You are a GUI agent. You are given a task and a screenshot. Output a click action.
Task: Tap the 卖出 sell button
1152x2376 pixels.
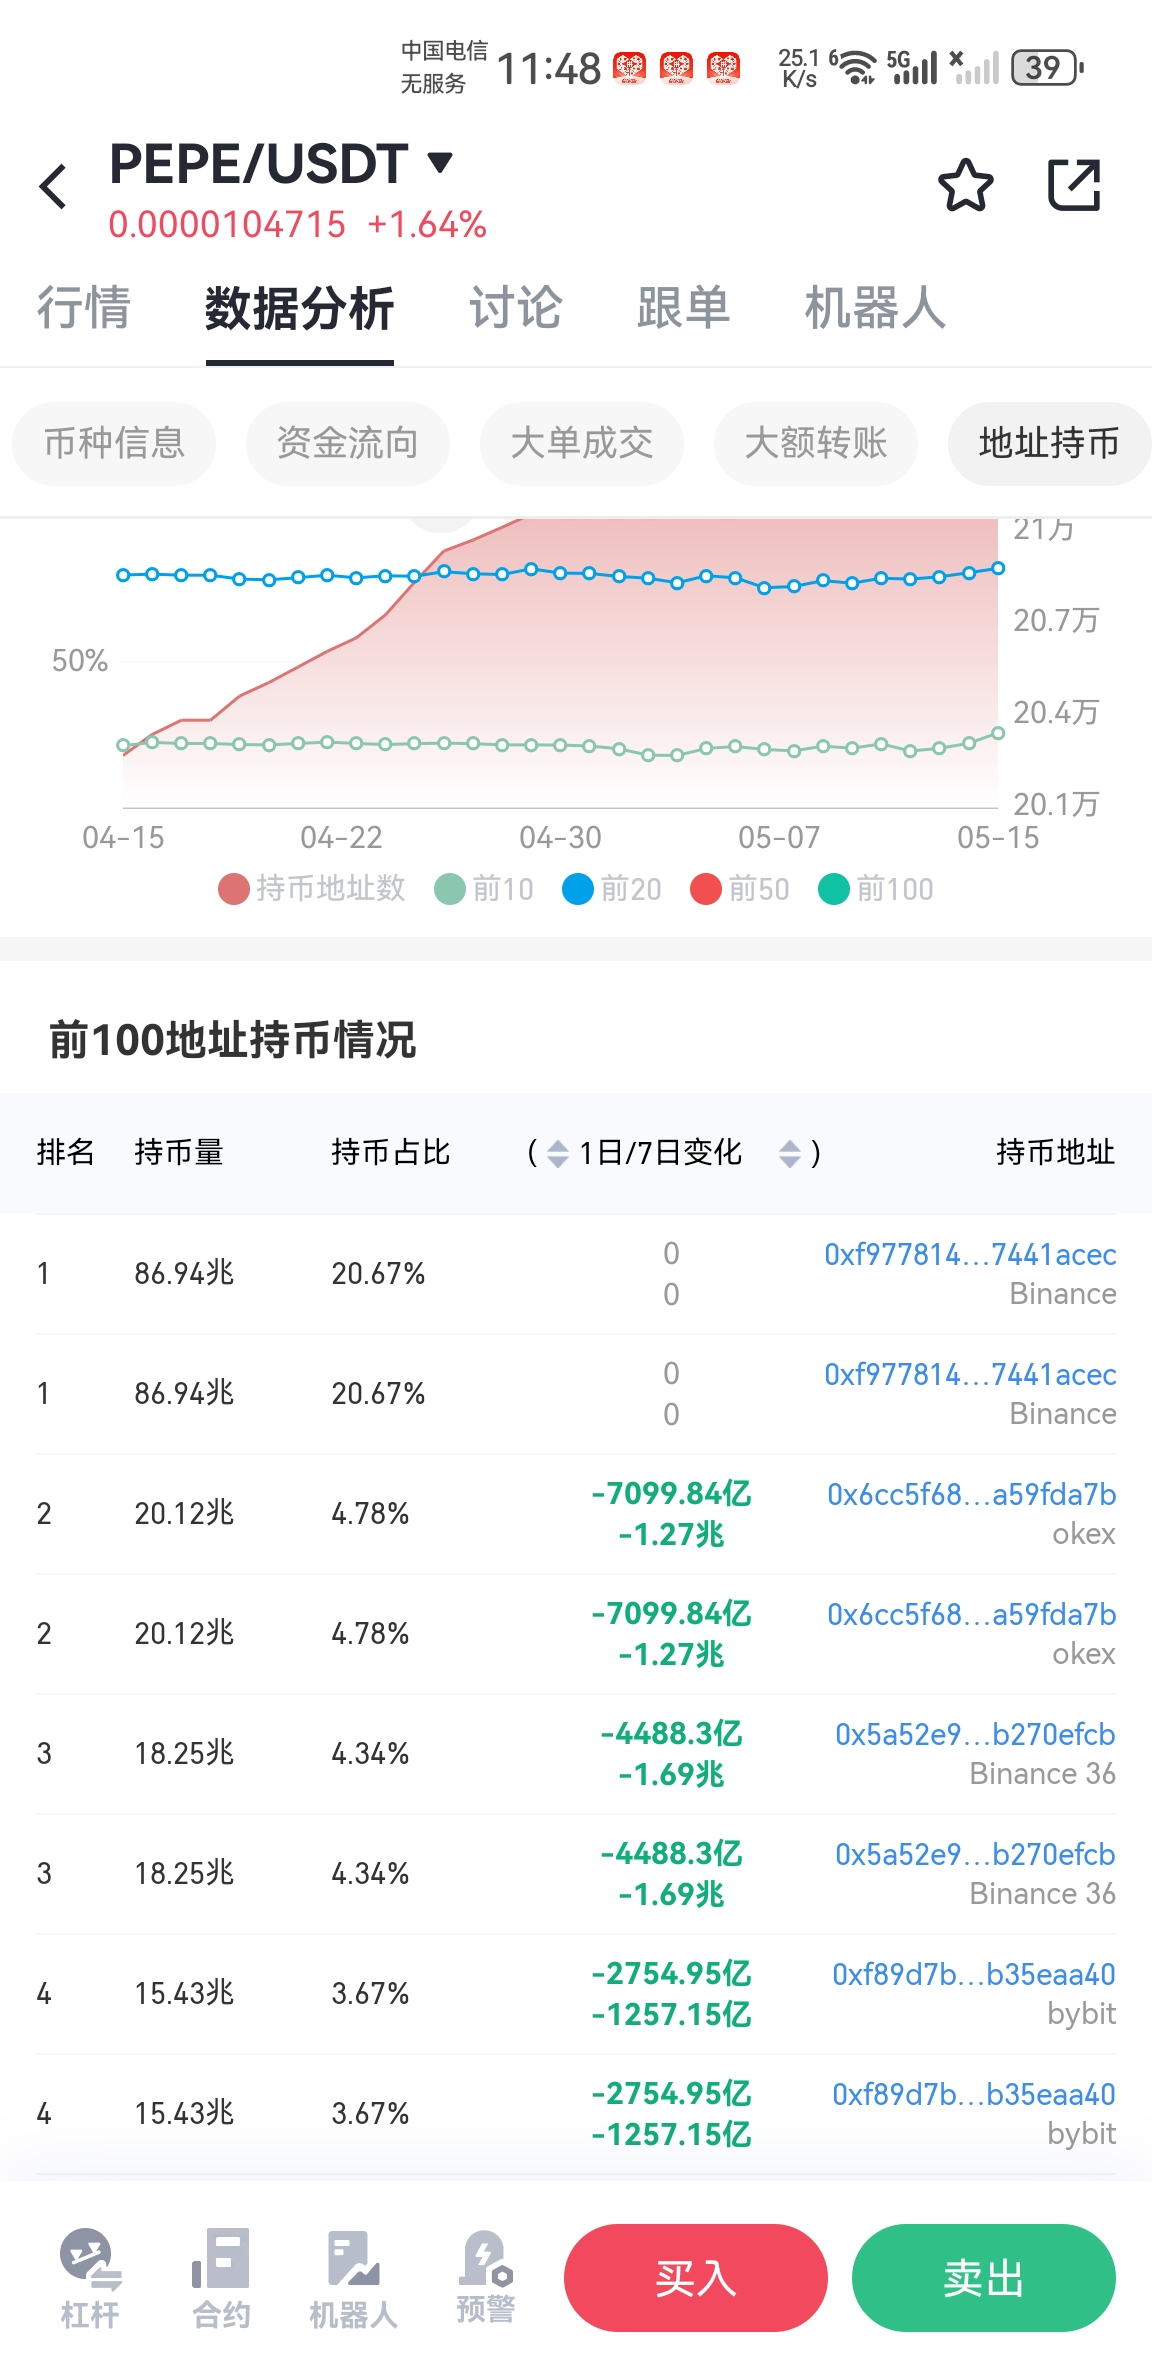coord(984,2278)
